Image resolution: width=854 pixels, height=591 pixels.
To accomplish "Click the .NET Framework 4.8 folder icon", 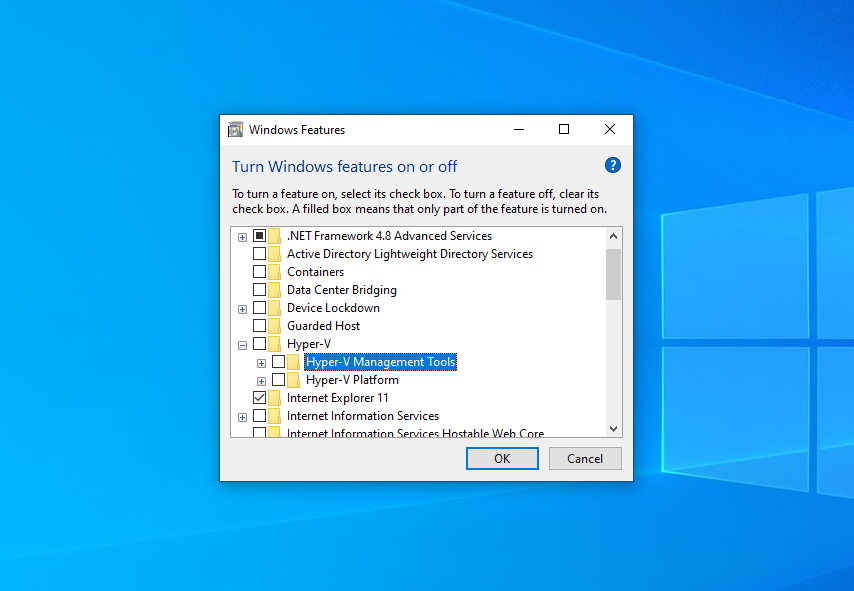I will pyautogui.click(x=274, y=236).
